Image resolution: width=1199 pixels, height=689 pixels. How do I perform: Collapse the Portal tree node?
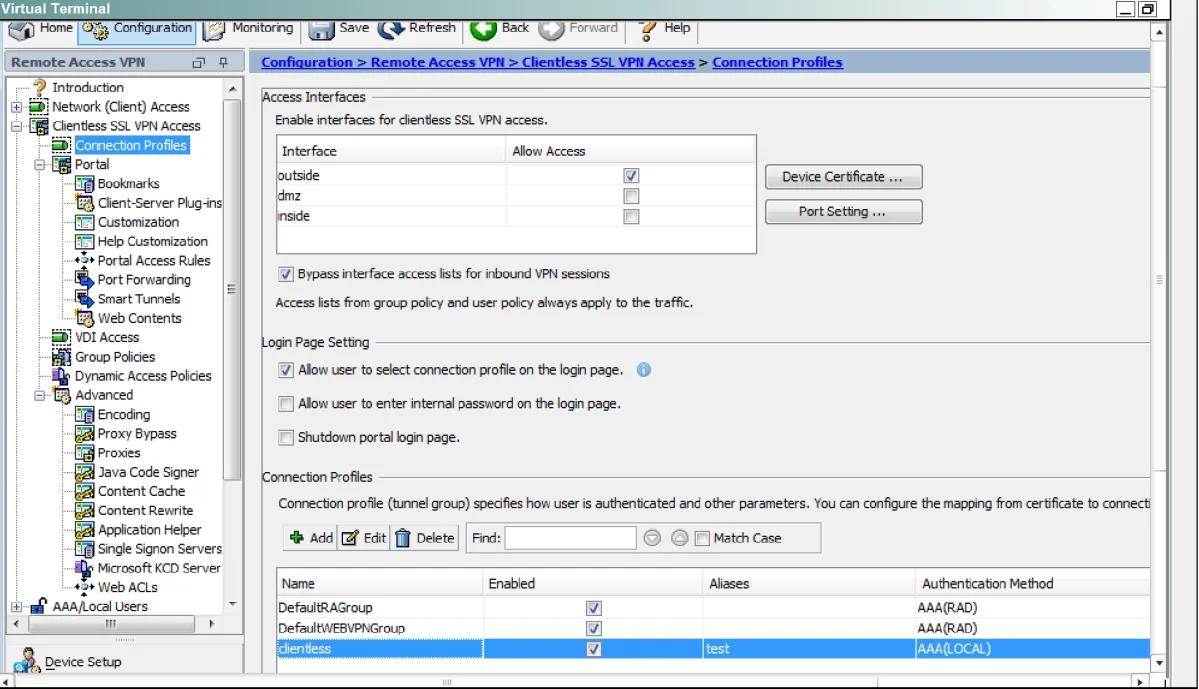pos(40,164)
